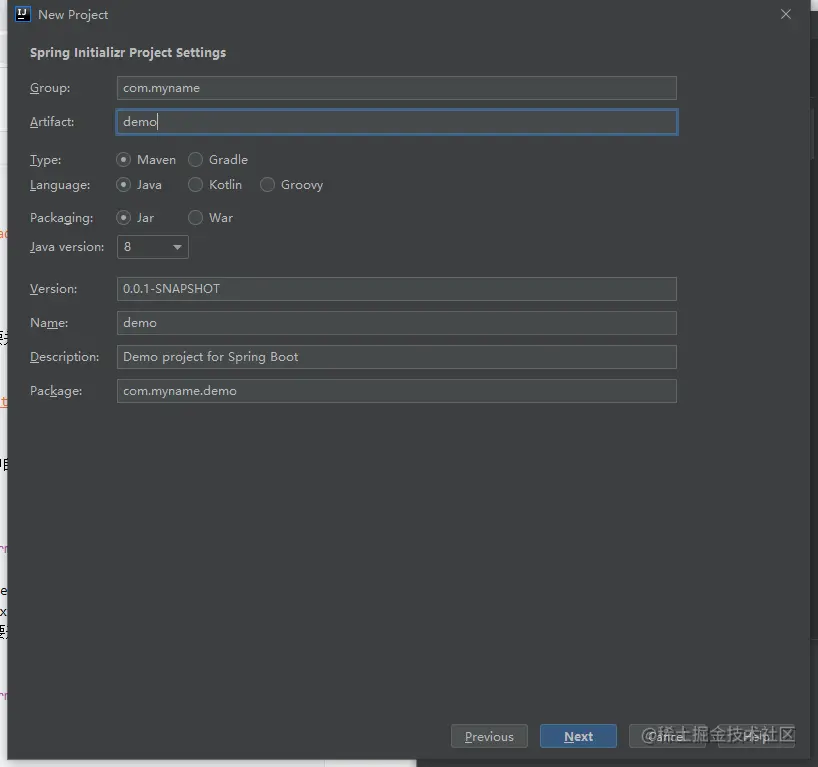
Task: Click the Description label
Action: pyautogui.click(x=65, y=357)
